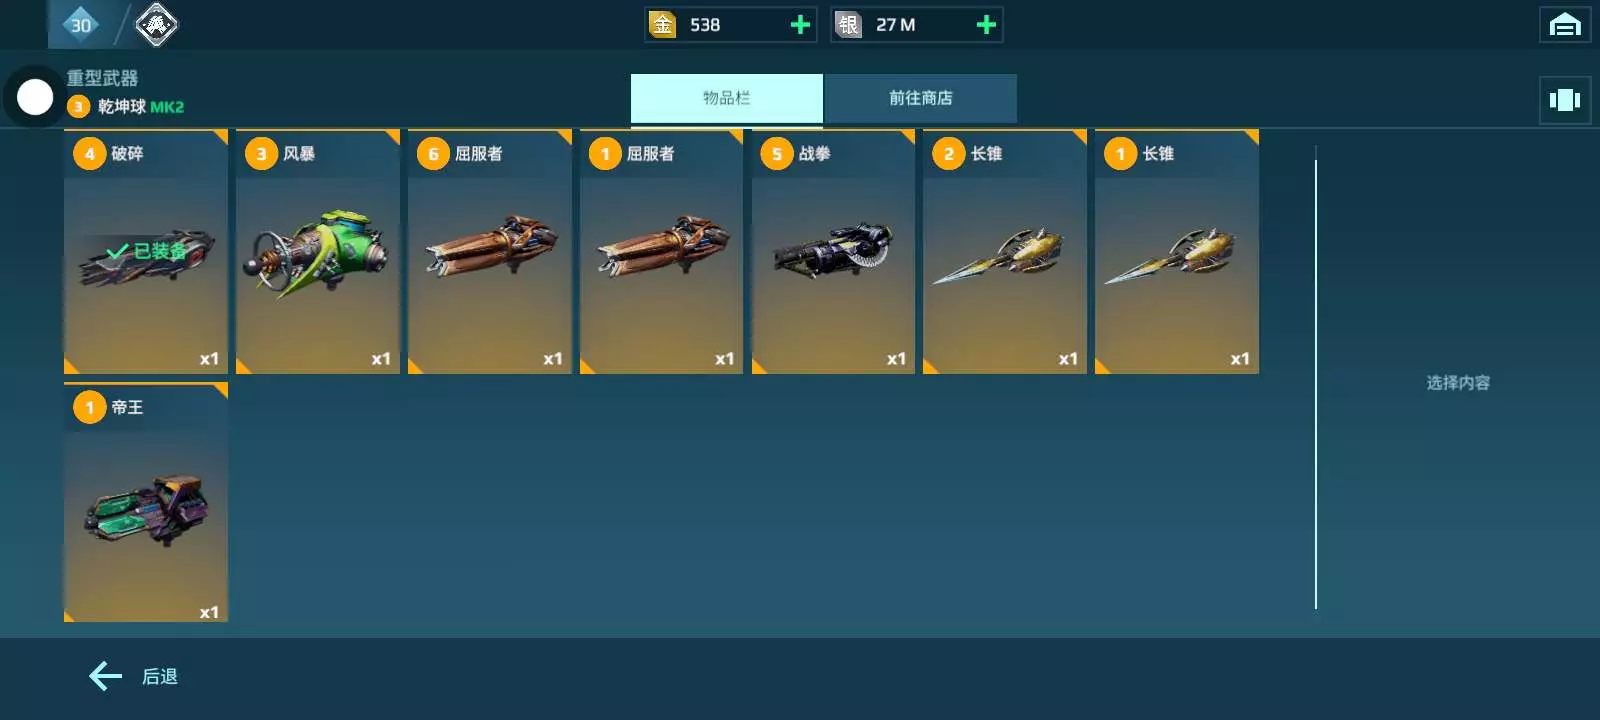Select the green 风暴 weapon card
Viewport: 1600px width, 720px height.
tap(318, 252)
